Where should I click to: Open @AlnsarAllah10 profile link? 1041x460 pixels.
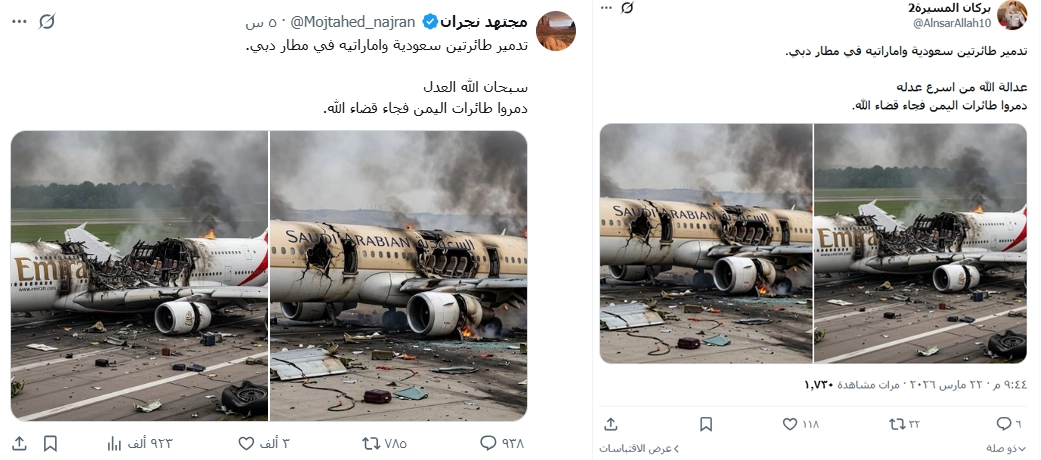952,23
